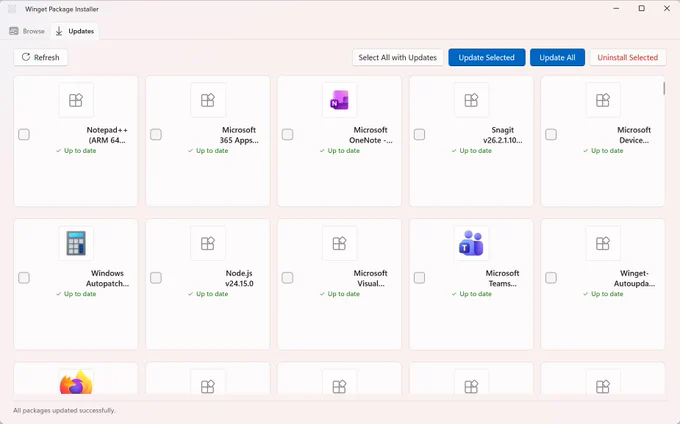Image resolution: width=680 pixels, height=424 pixels.
Task: Click the Windows Autopatch... name
Action: [107, 278]
